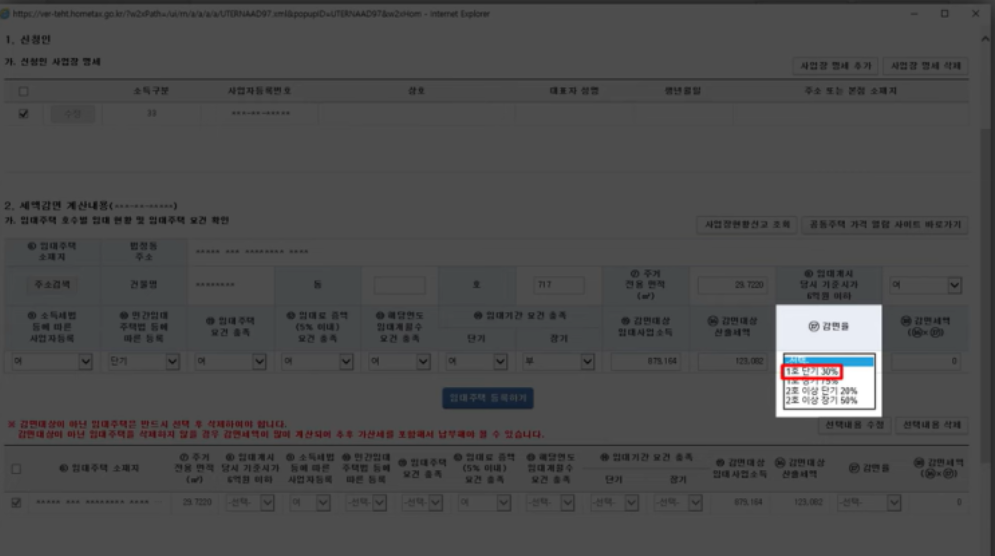This screenshot has height=556, width=995.
Task: Open the 임대료 증액 (5% 이내) dropdown in the input form
Action: click(x=317, y=361)
